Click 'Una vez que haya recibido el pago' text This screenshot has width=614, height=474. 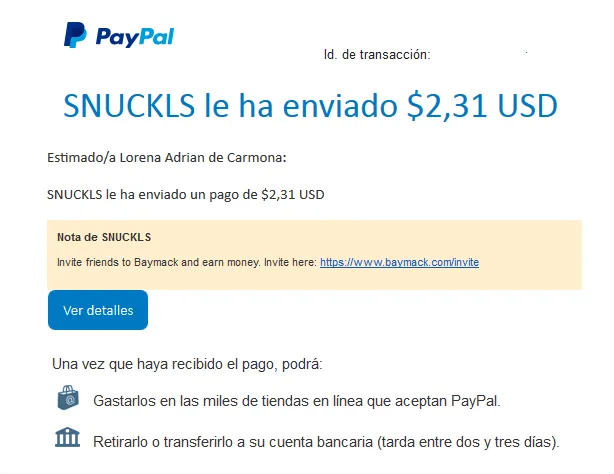(x=187, y=364)
